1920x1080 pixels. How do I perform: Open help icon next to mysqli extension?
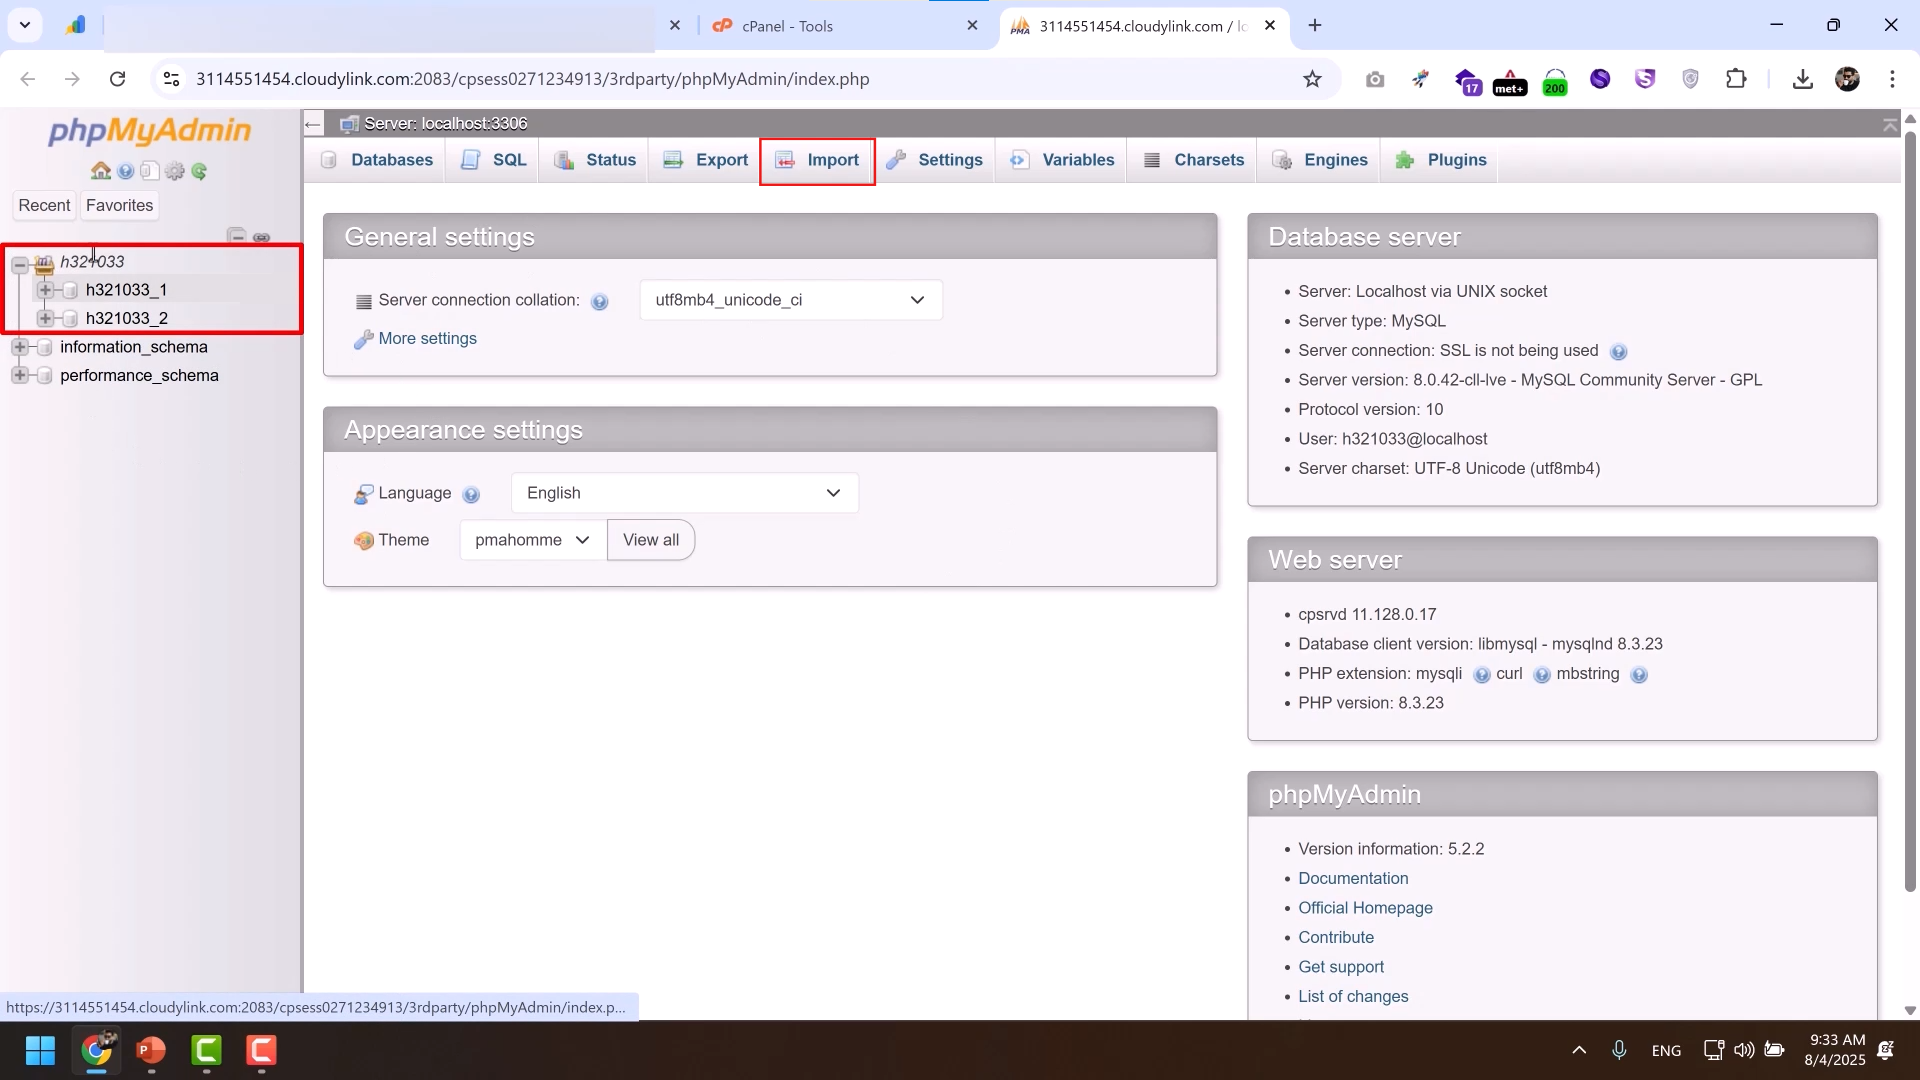[x=1481, y=675]
